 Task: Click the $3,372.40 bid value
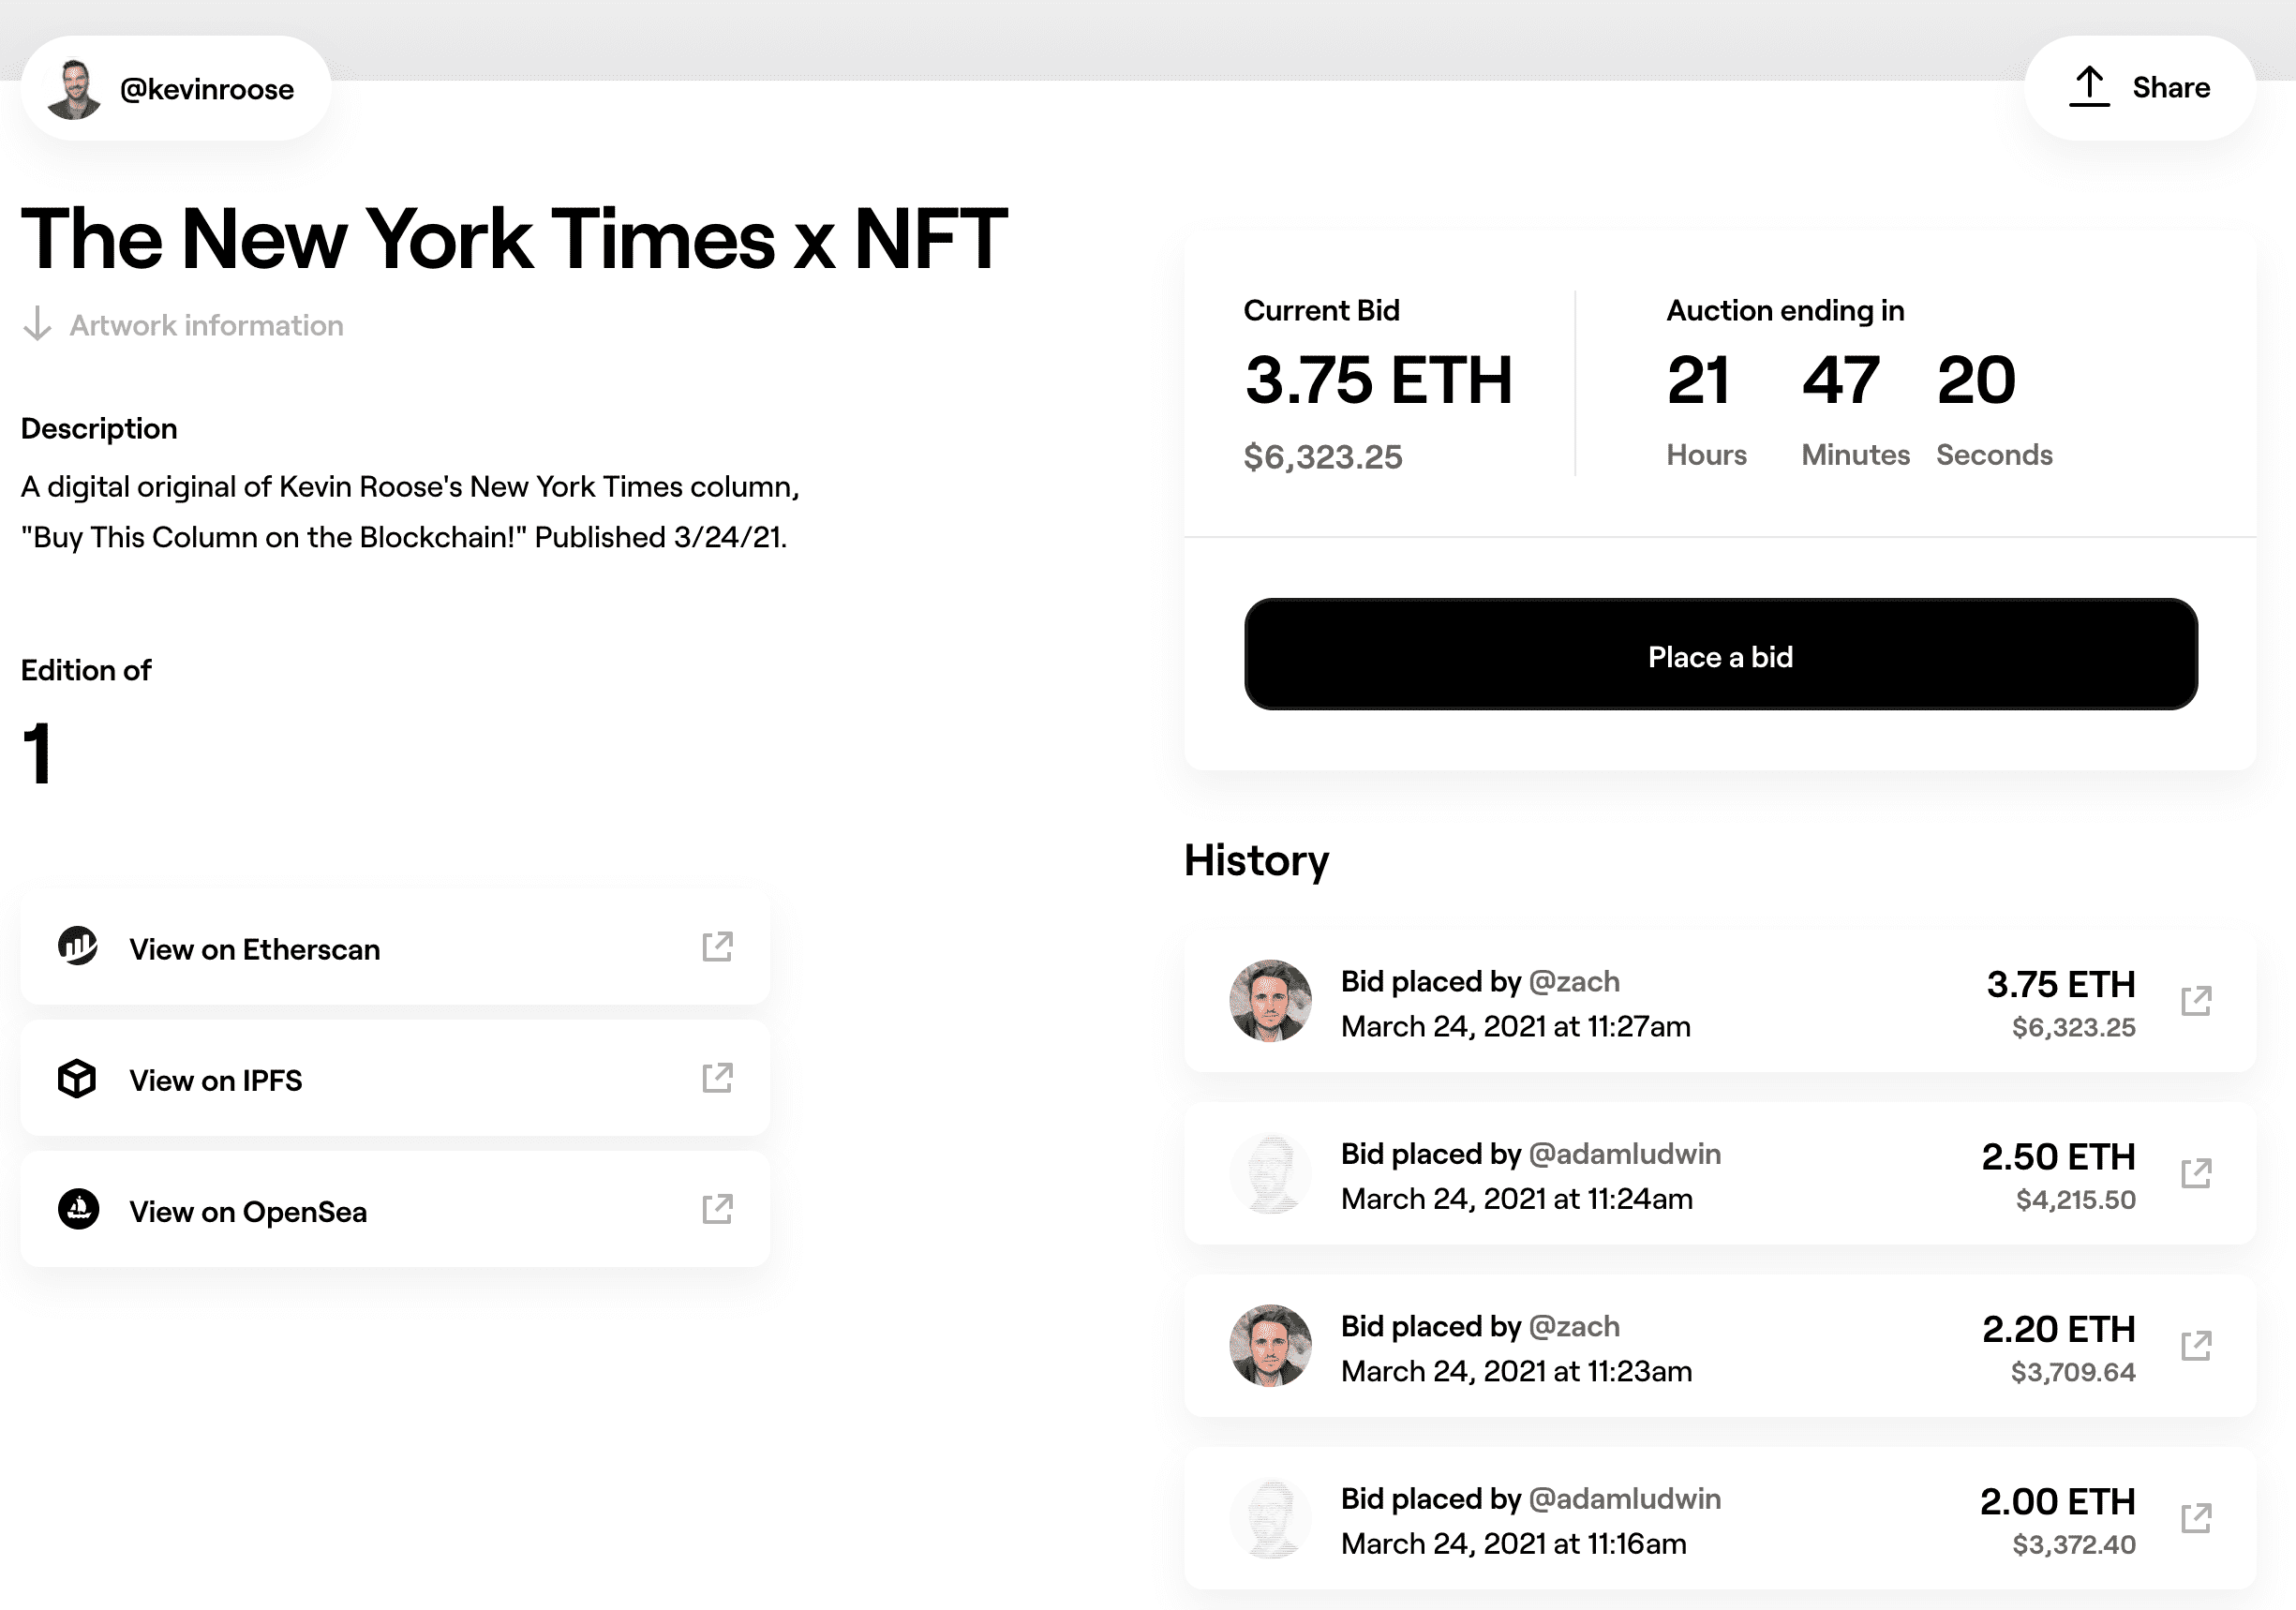2074,1544
